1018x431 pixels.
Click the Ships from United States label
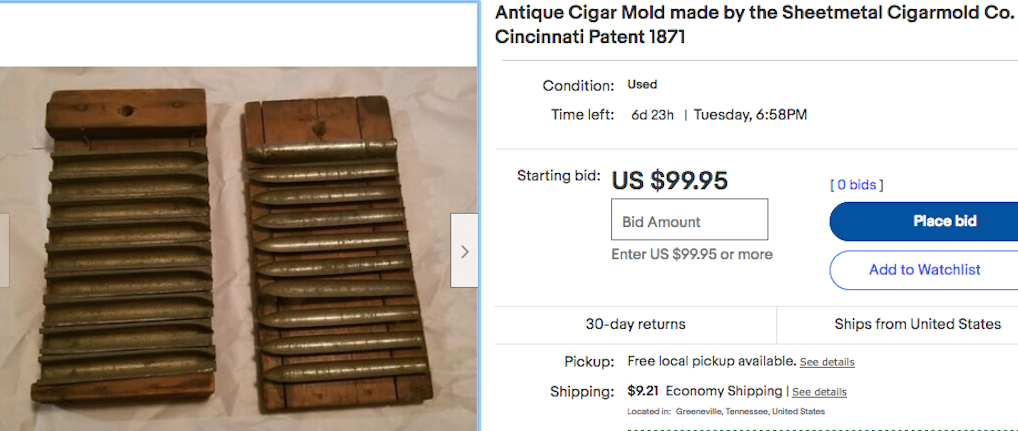917,324
